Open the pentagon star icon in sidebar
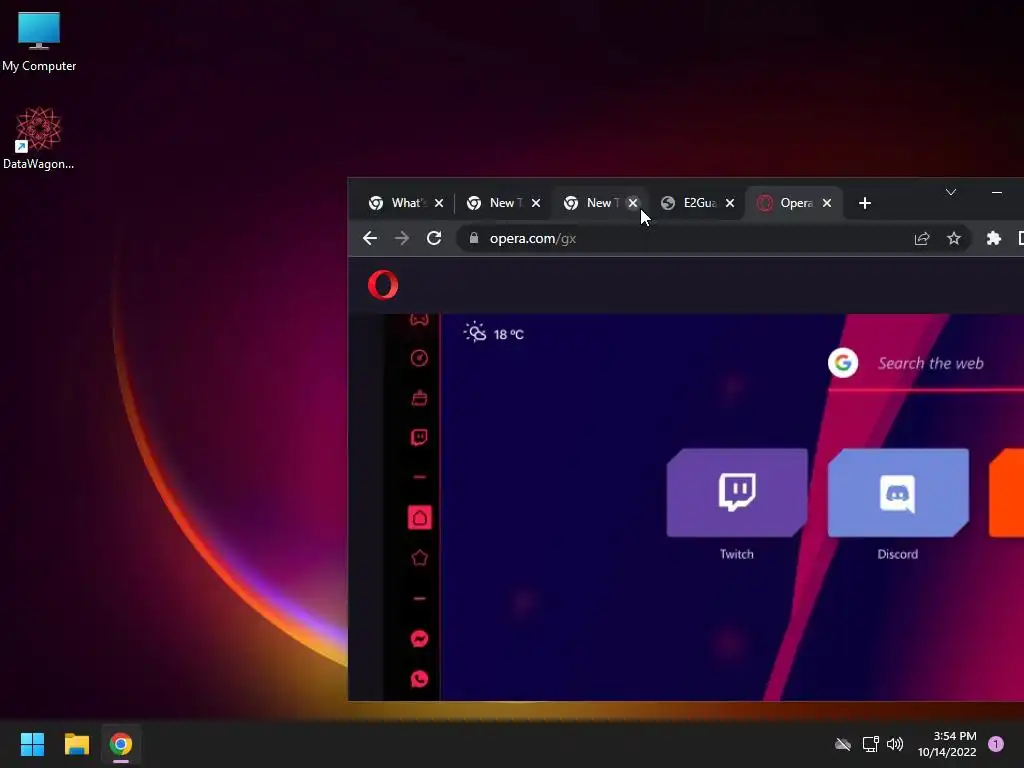 pyautogui.click(x=419, y=558)
